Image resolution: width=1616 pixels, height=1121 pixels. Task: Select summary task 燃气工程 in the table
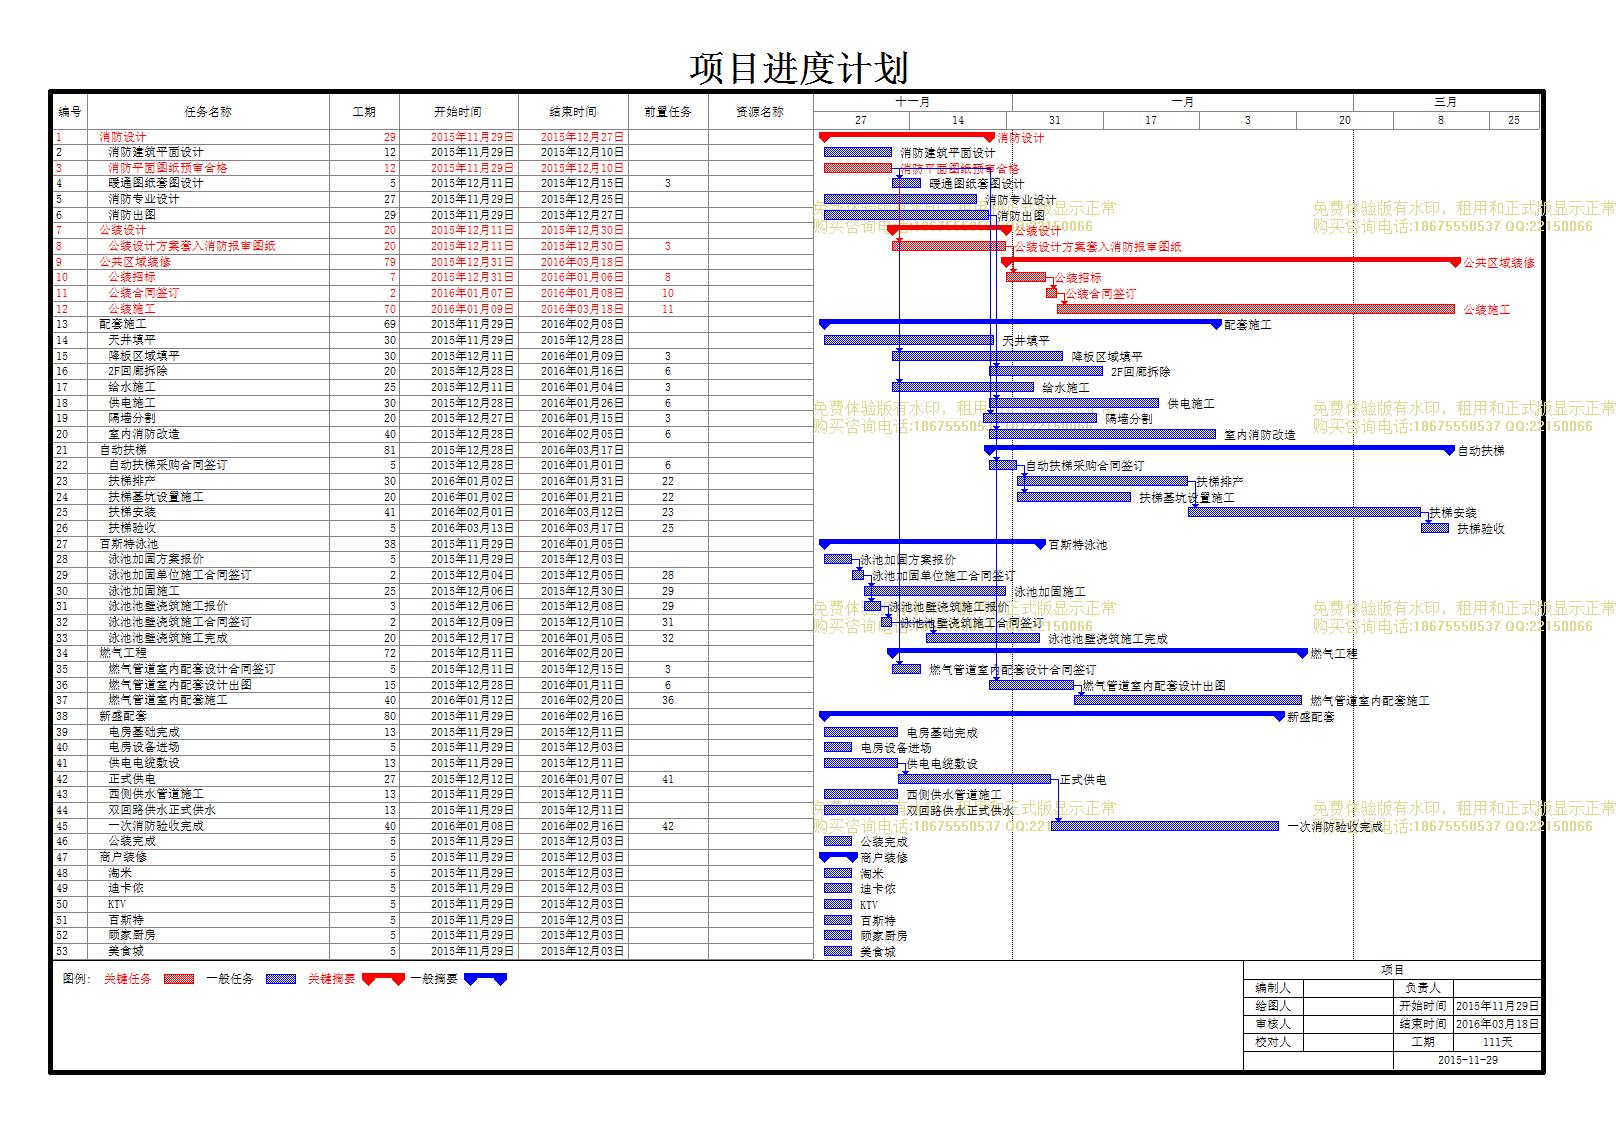pos(123,653)
